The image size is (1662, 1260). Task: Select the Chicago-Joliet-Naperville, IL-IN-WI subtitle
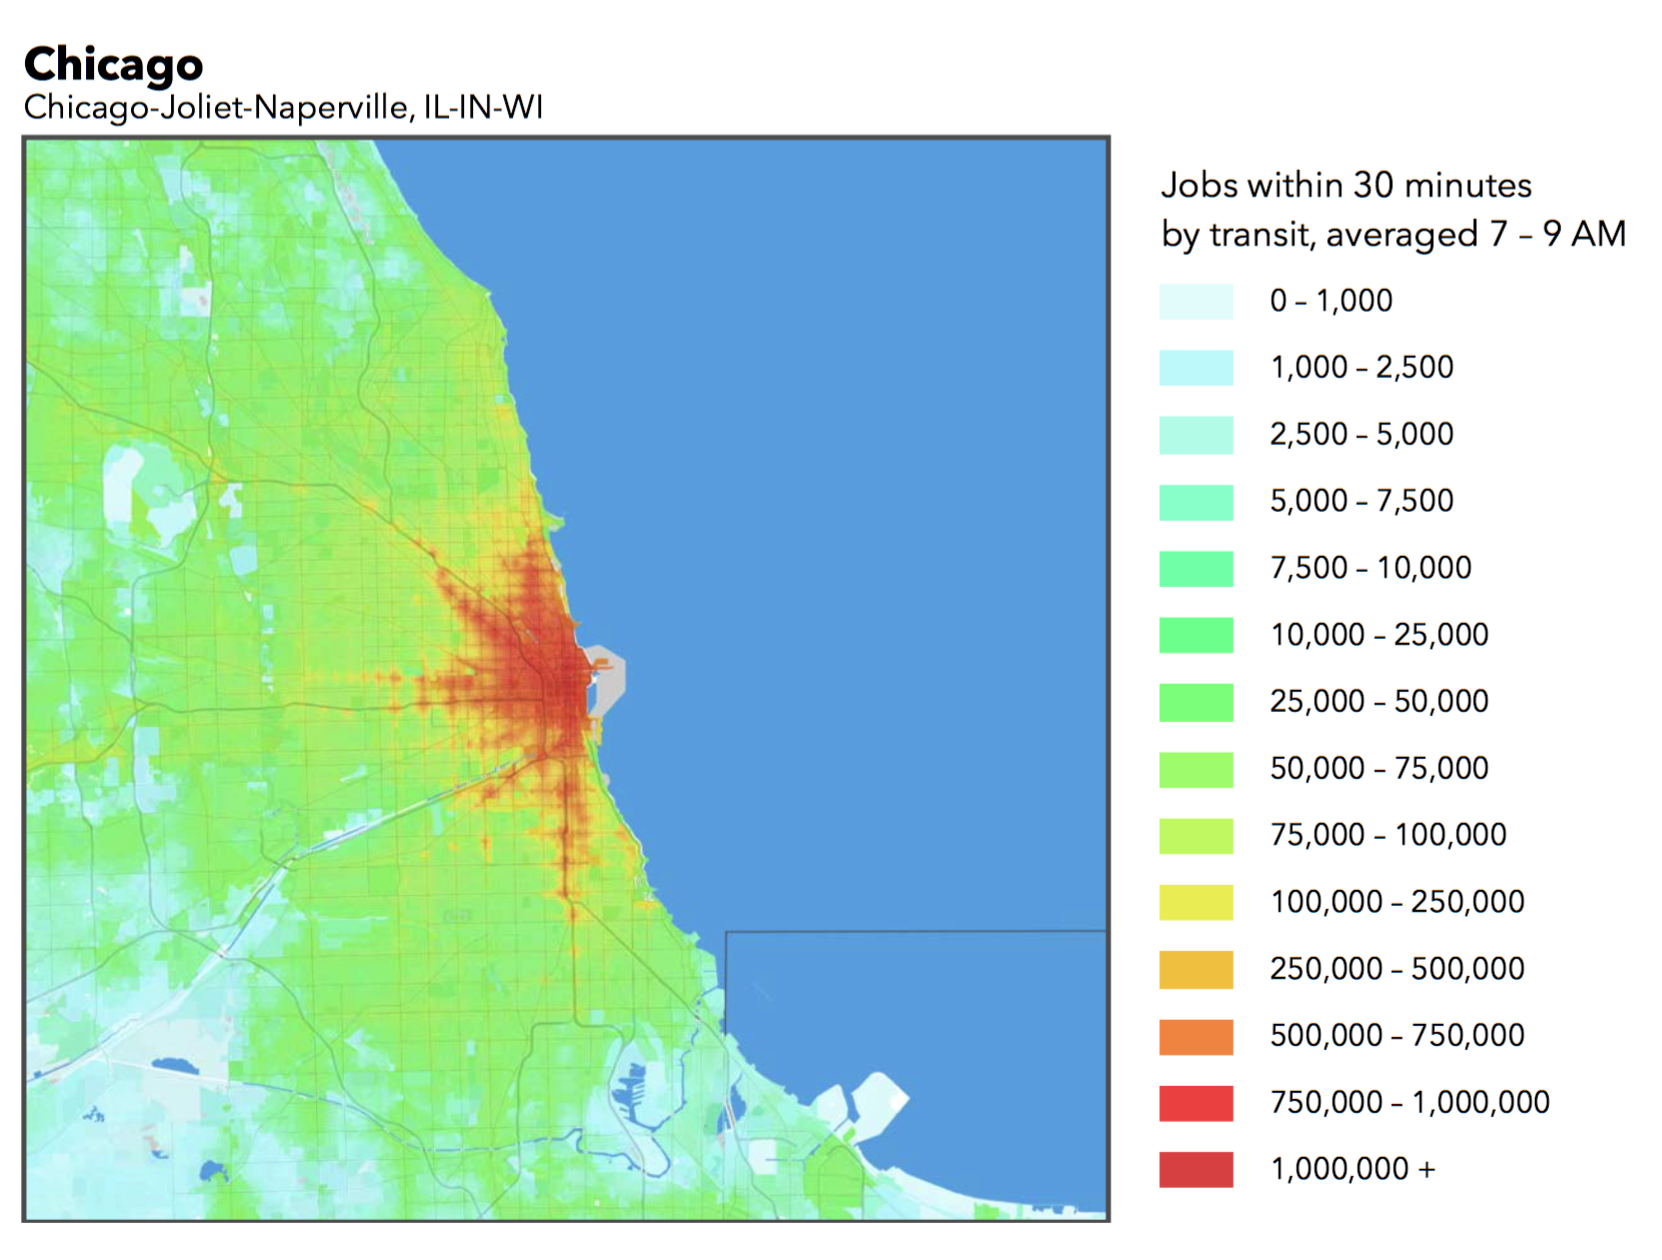pyautogui.click(x=283, y=107)
